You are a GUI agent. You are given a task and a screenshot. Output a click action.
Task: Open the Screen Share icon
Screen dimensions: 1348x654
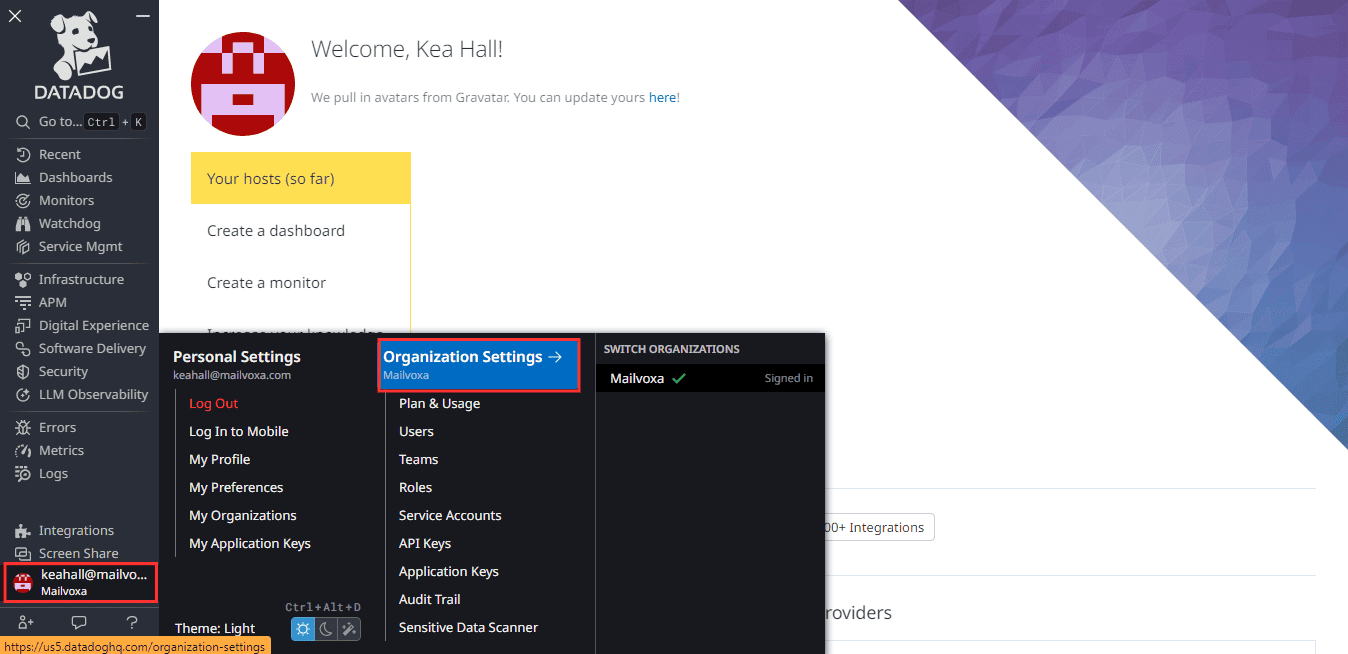pyautogui.click(x=23, y=554)
